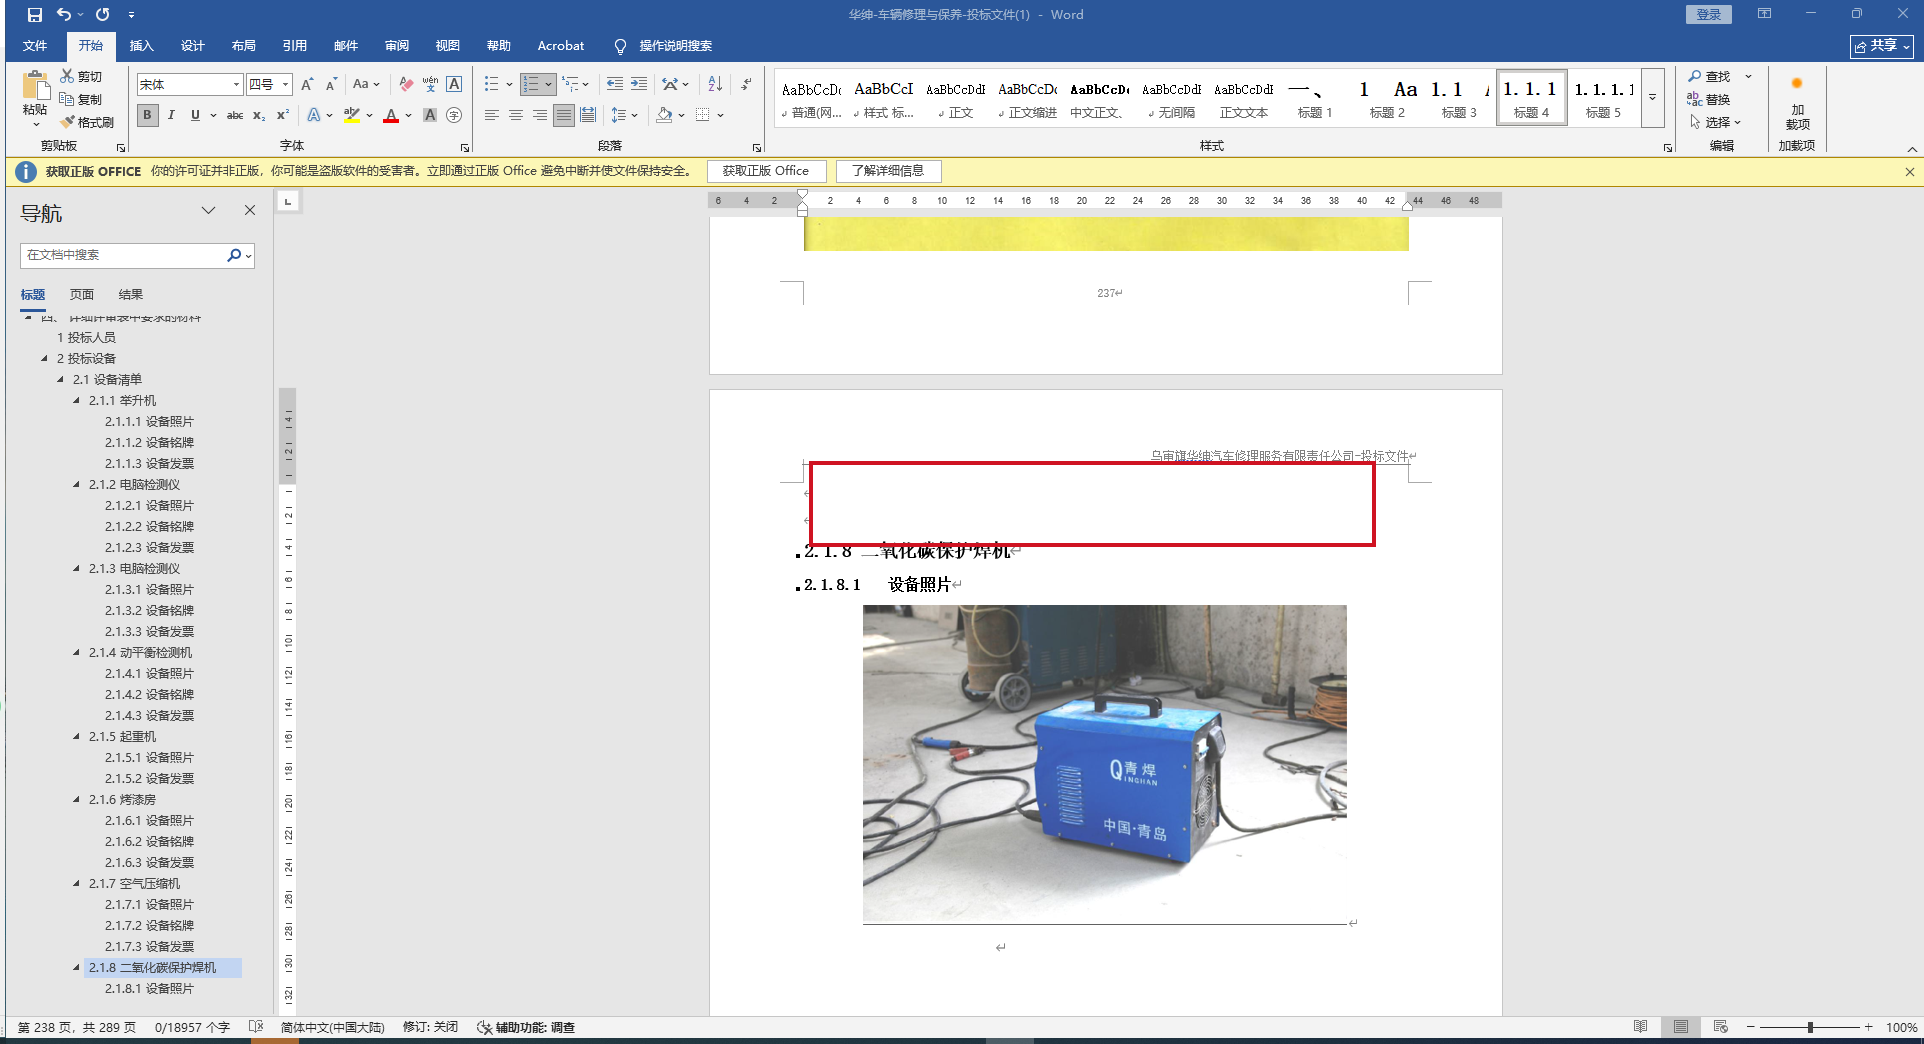Click 了解详细信息 button
The height and width of the screenshot is (1044, 1924).
(888, 171)
